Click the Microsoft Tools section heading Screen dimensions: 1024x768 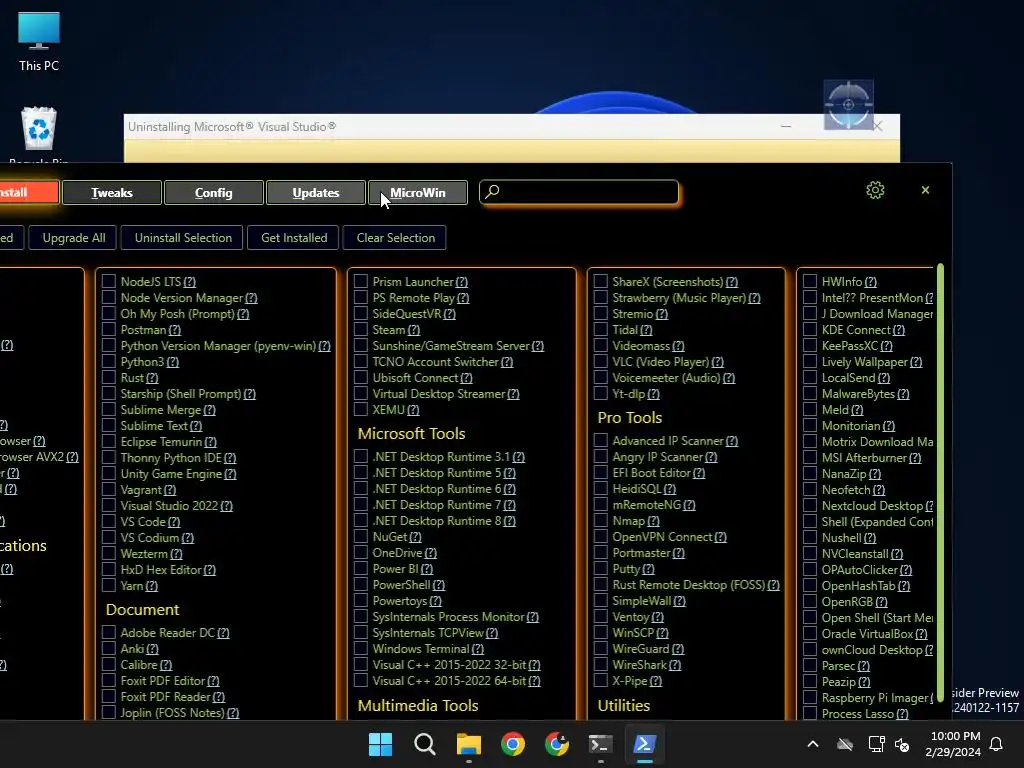411,434
